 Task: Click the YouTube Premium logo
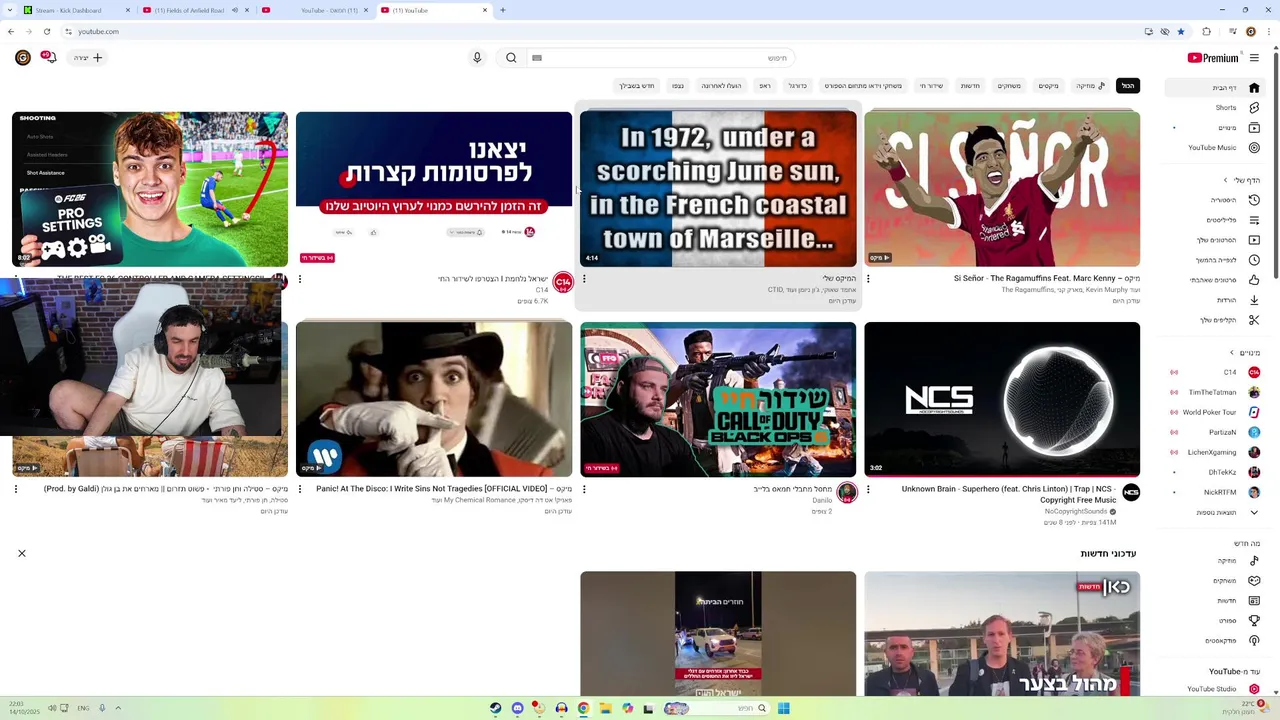coord(1213,58)
